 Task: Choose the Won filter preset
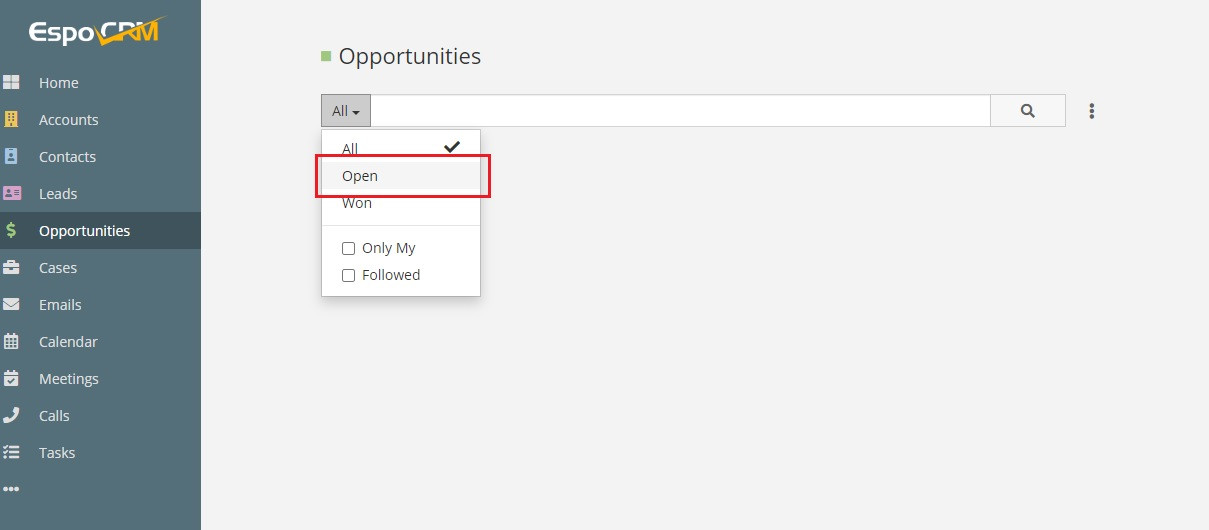pos(357,203)
